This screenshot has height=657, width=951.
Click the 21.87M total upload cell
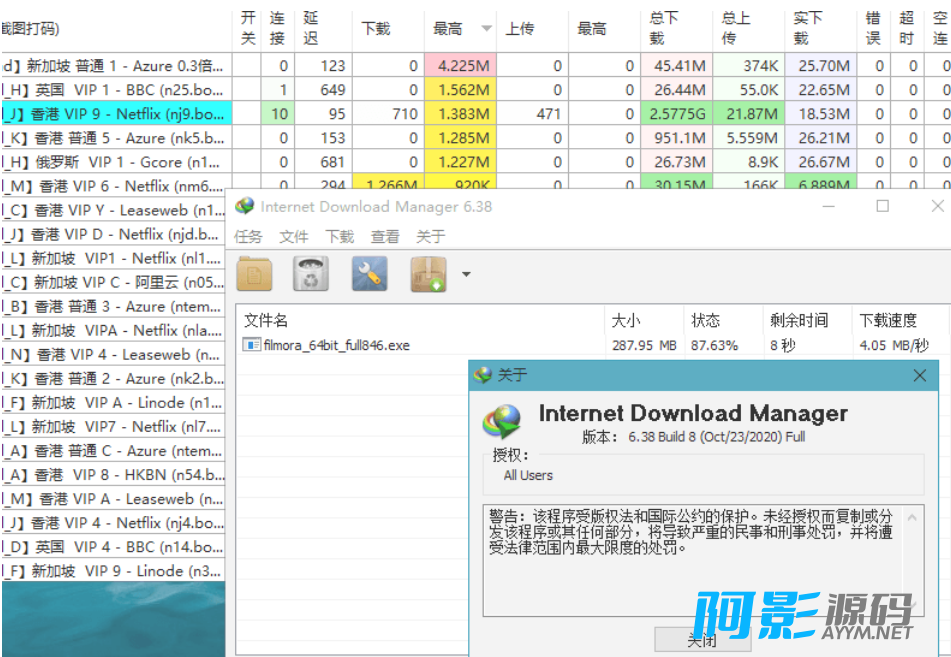pos(748,114)
